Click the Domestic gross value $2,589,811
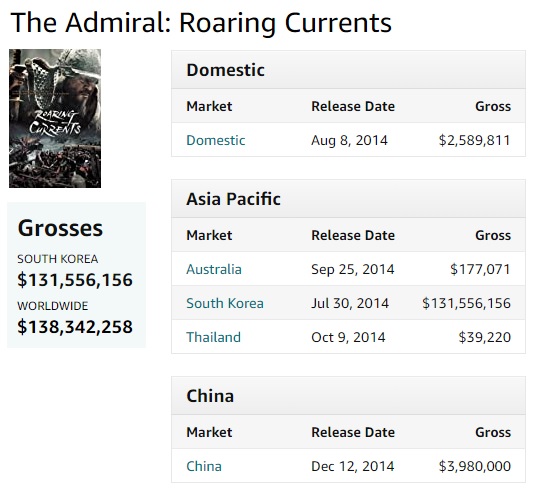 [x=475, y=140]
